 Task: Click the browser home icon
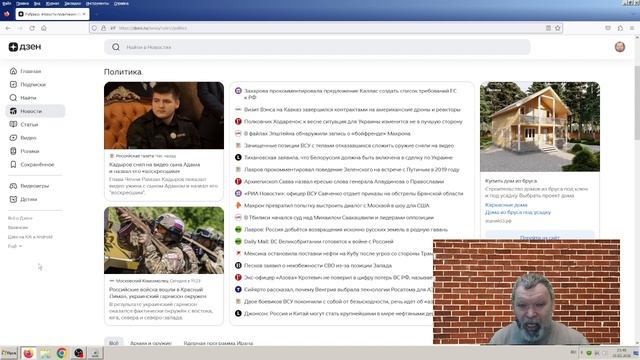pyautogui.click(x=44, y=28)
